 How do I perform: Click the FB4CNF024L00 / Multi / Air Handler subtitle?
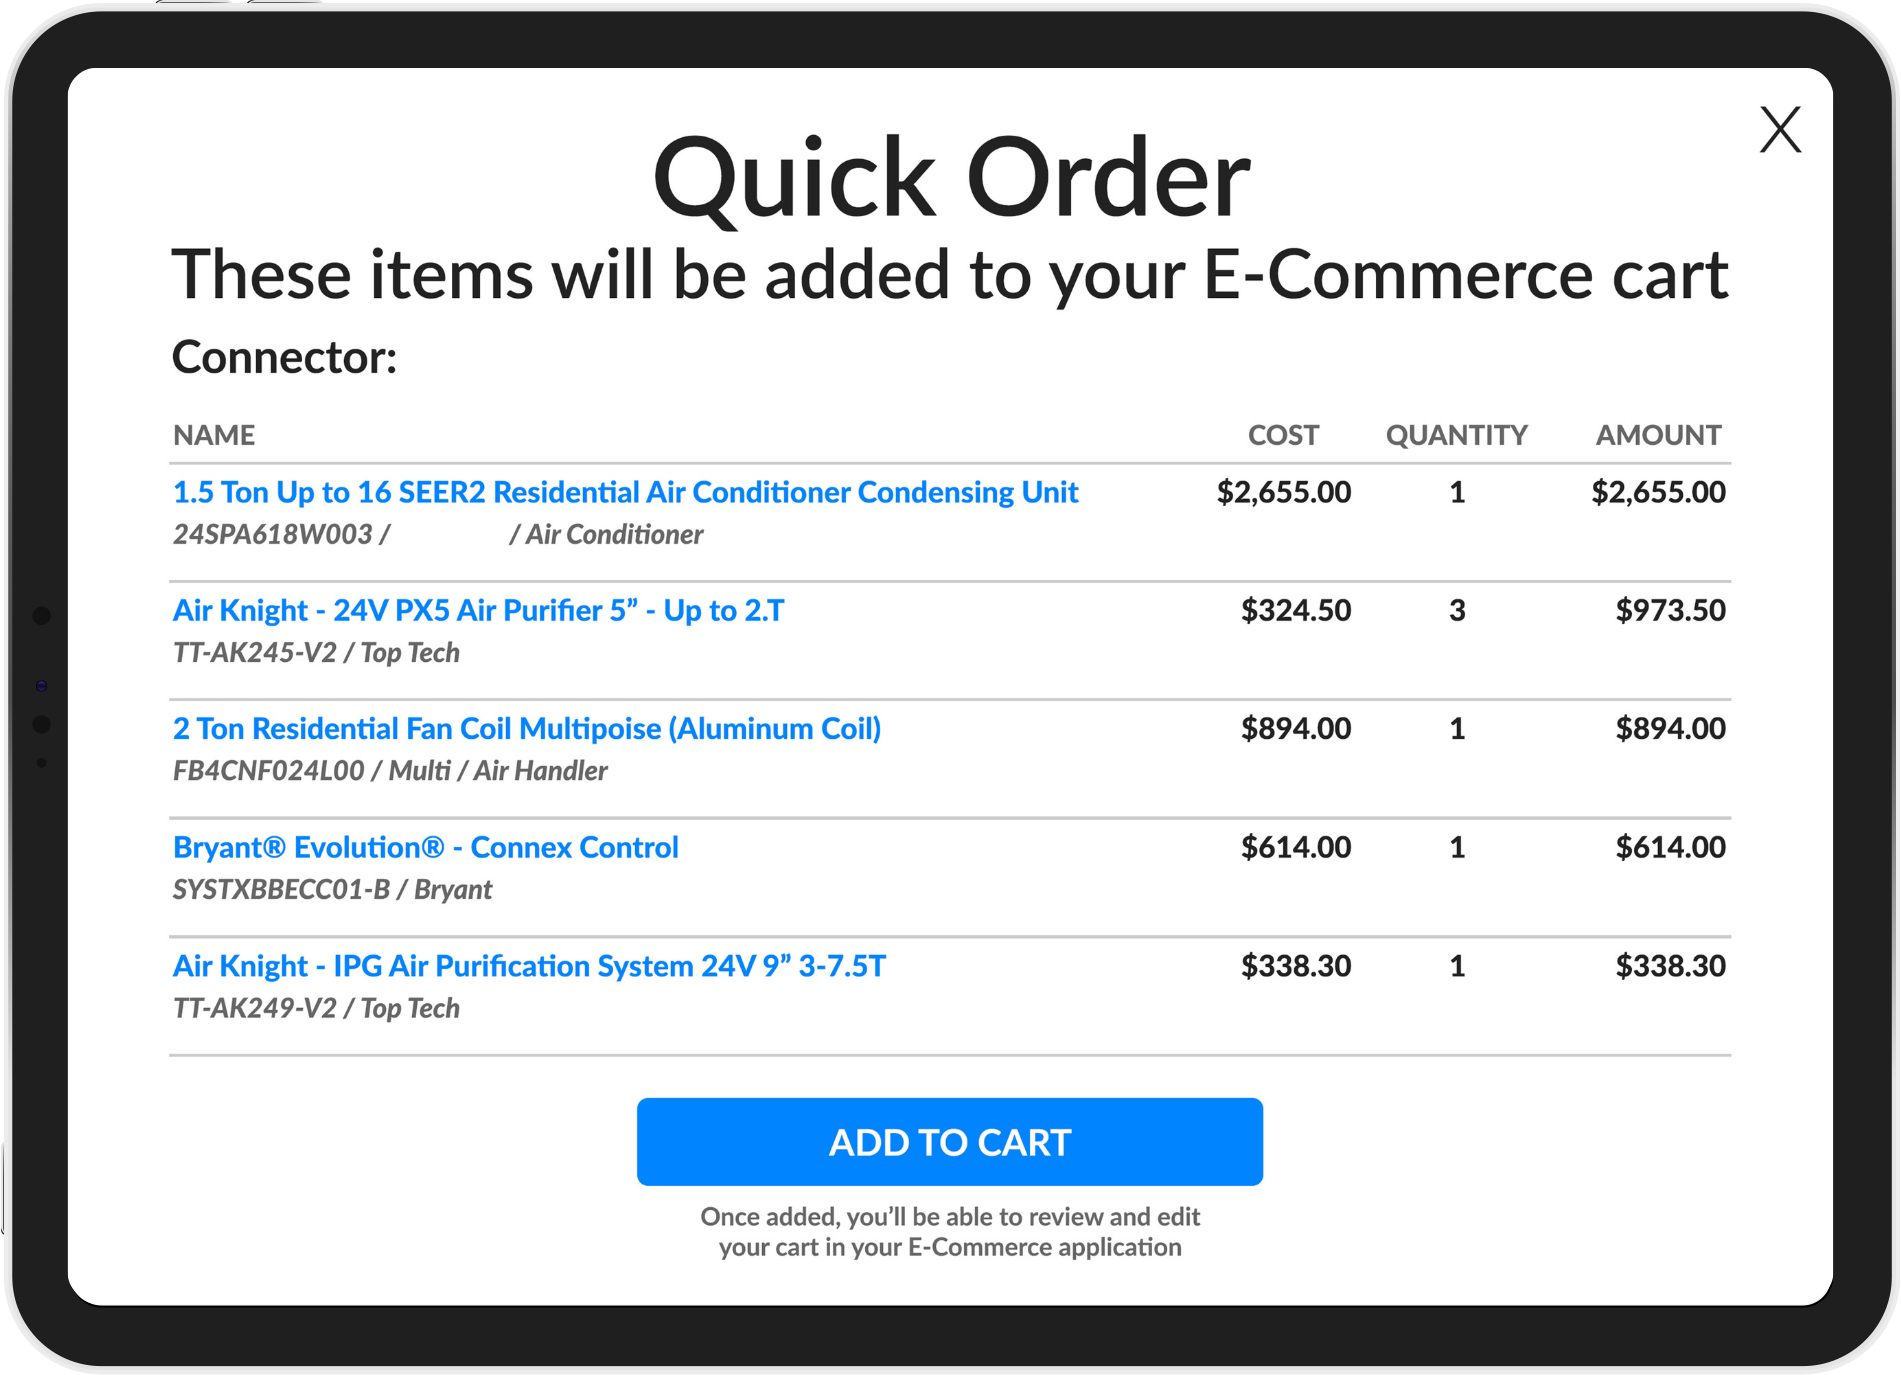[x=390, y=771]
